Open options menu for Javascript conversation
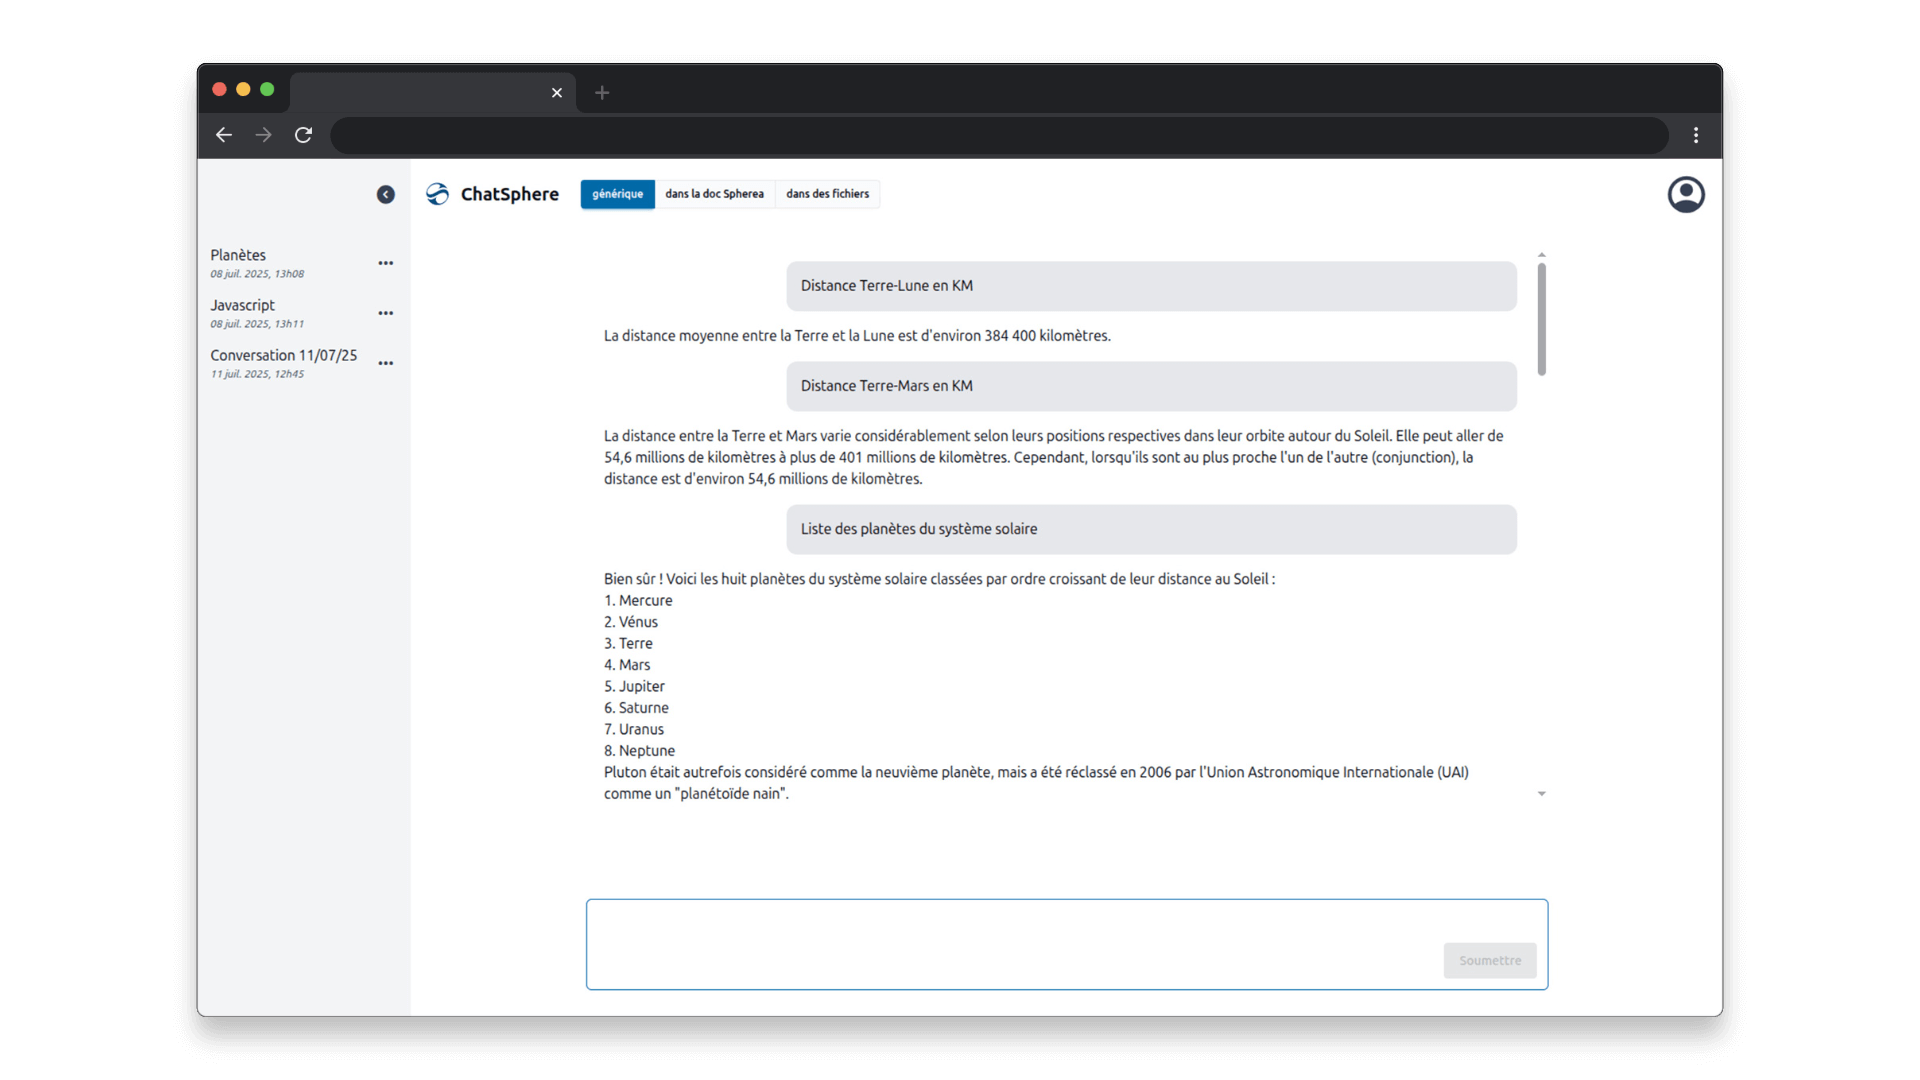The image size is (1920, 1080). [x=385, y=313]
